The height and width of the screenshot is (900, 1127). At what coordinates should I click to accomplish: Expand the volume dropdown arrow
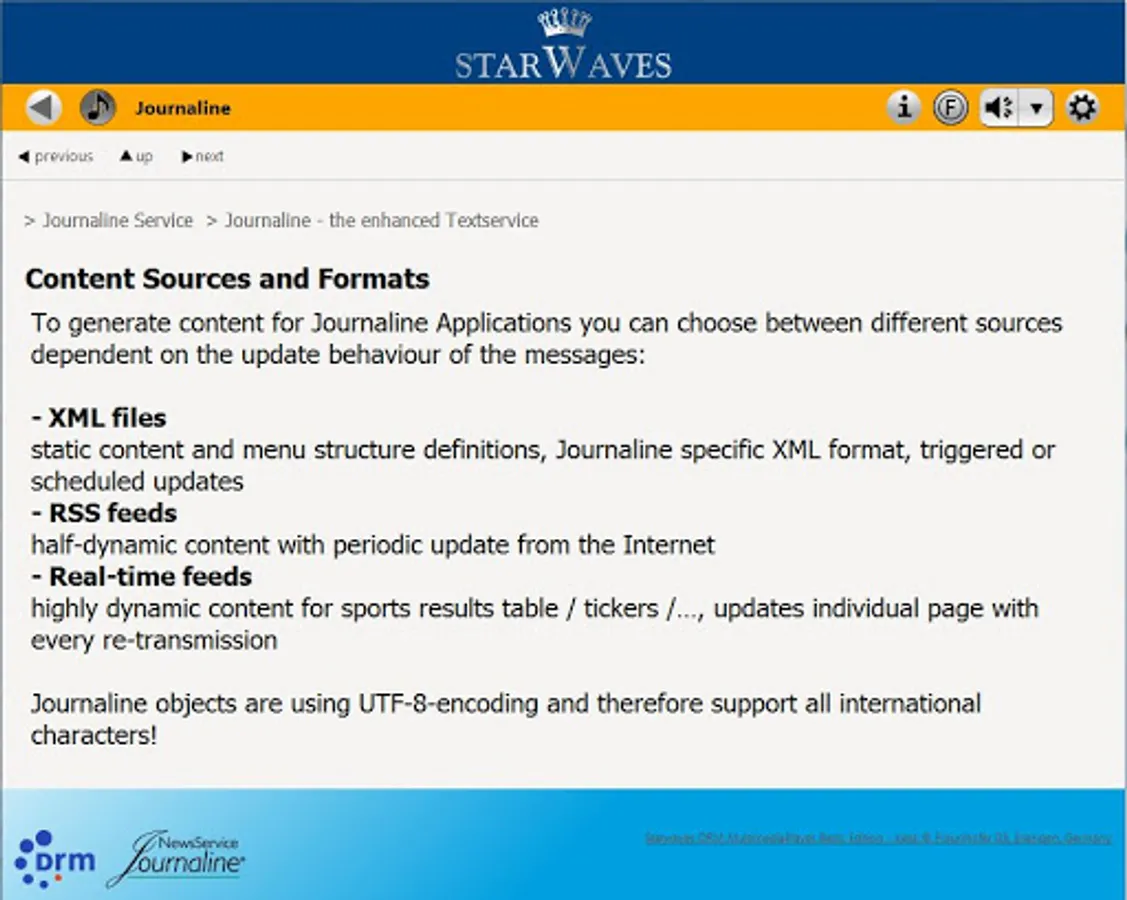click(1036, 108)
